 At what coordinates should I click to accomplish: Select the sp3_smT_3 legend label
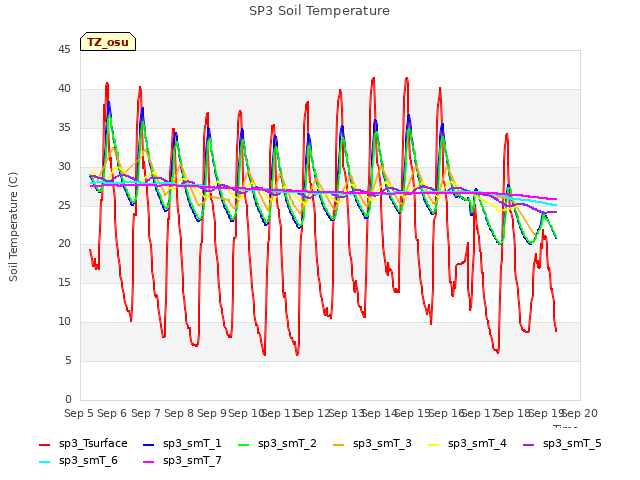382,444
